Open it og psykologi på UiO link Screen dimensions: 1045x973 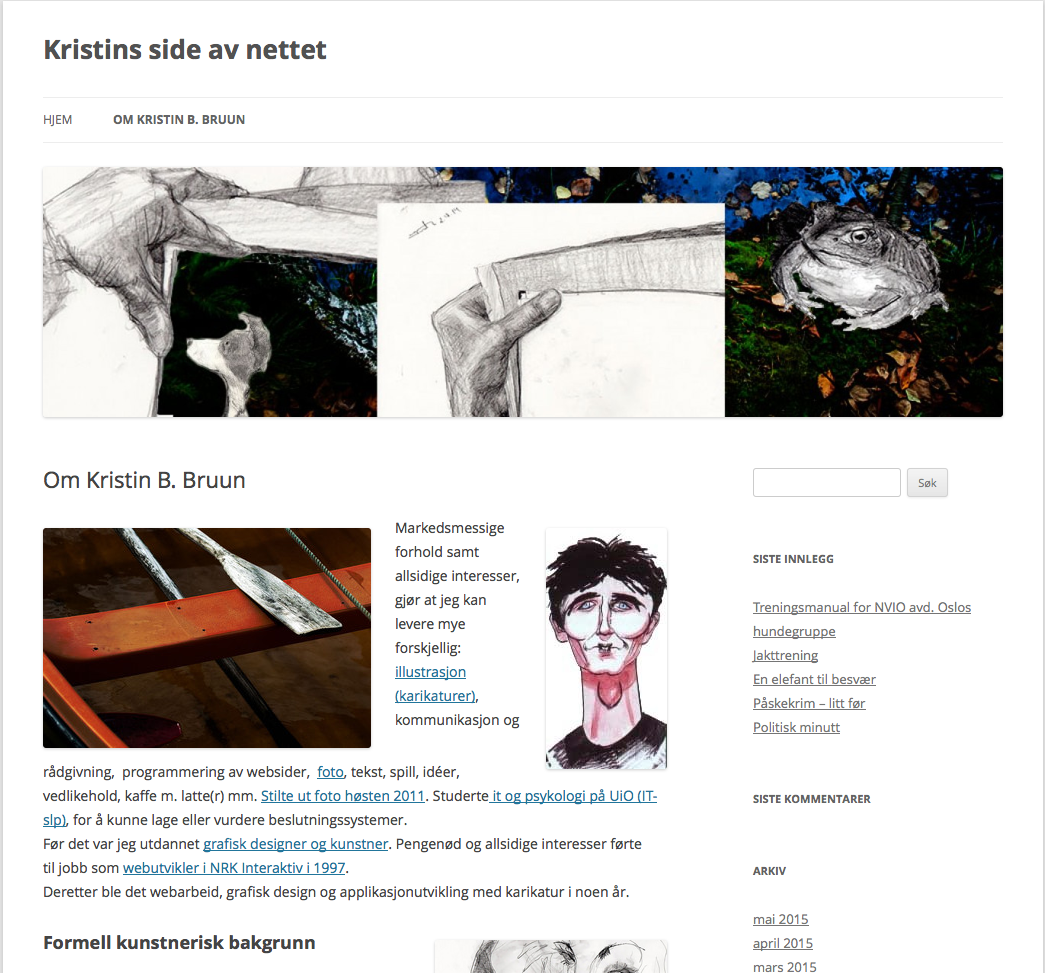pyautogui.click(x=350, y=808)
